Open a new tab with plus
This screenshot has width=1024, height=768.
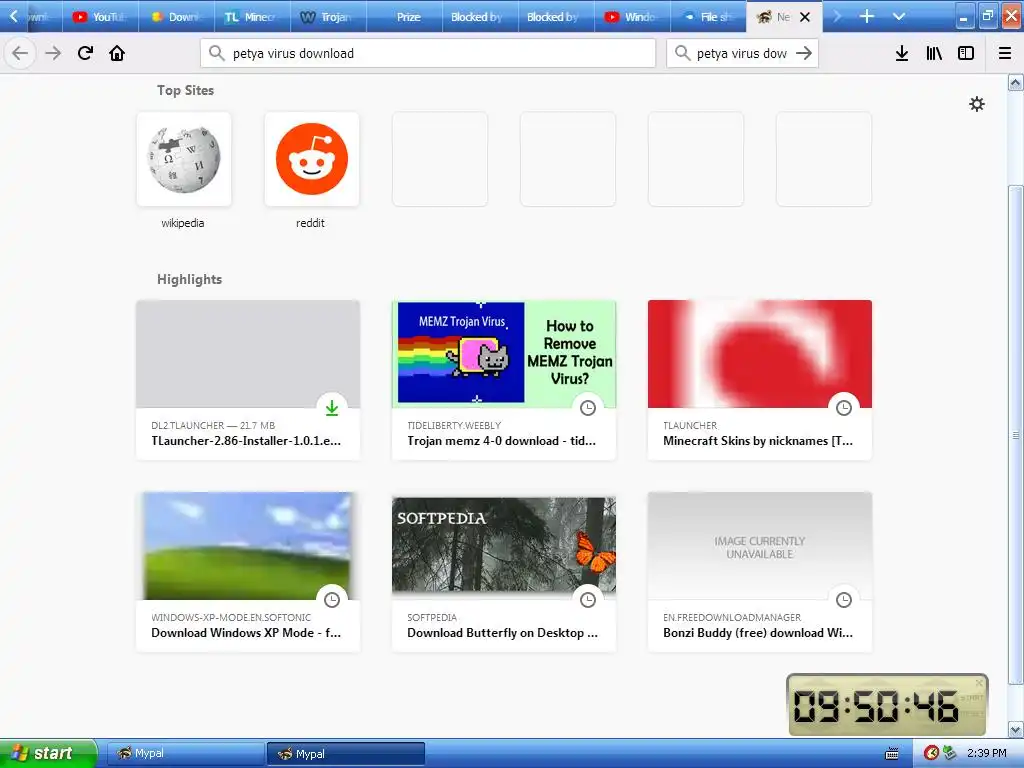[x=867, y=16]
